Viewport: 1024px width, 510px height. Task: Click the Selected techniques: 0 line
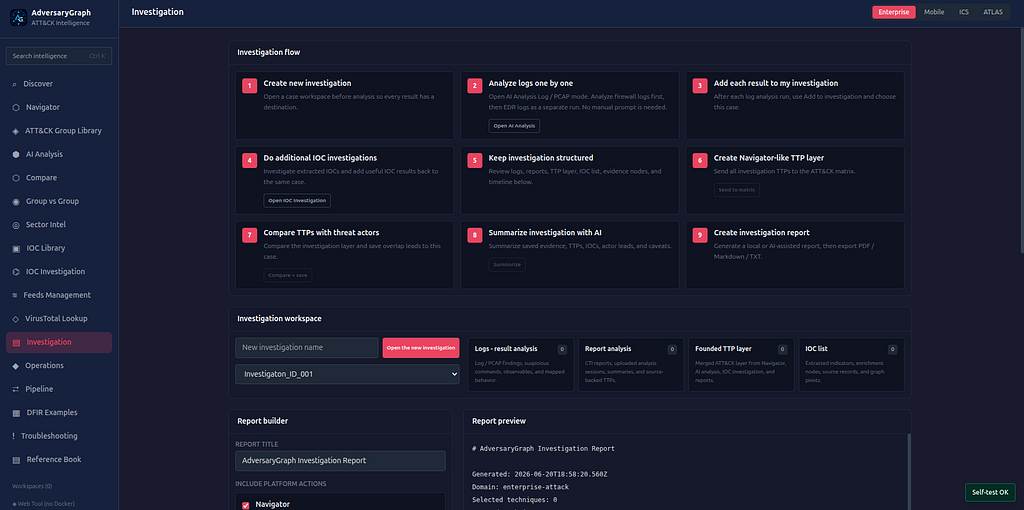[513, 500]
